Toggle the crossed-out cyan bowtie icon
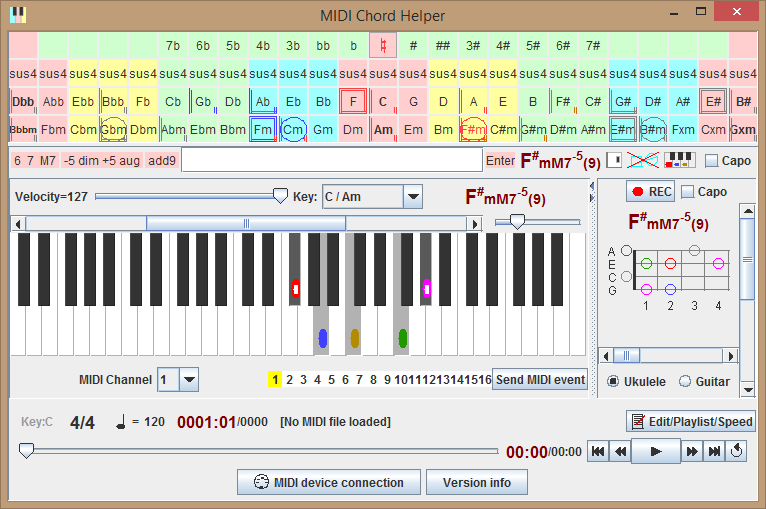This screenshot has height=509, width=766. 642,160
